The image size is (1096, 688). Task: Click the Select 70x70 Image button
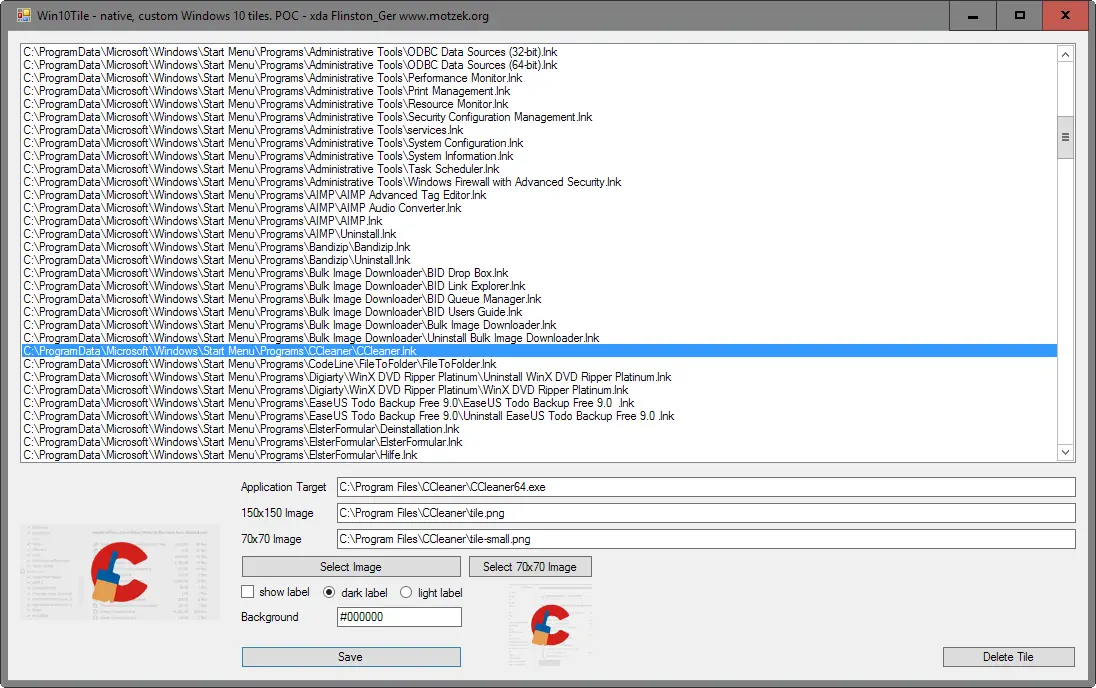pos(530,566)
